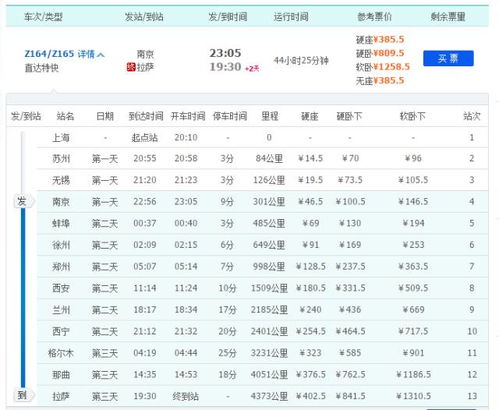Click the 里程 column header
Viewport: 499px width, 410px height.
(270, 116)
